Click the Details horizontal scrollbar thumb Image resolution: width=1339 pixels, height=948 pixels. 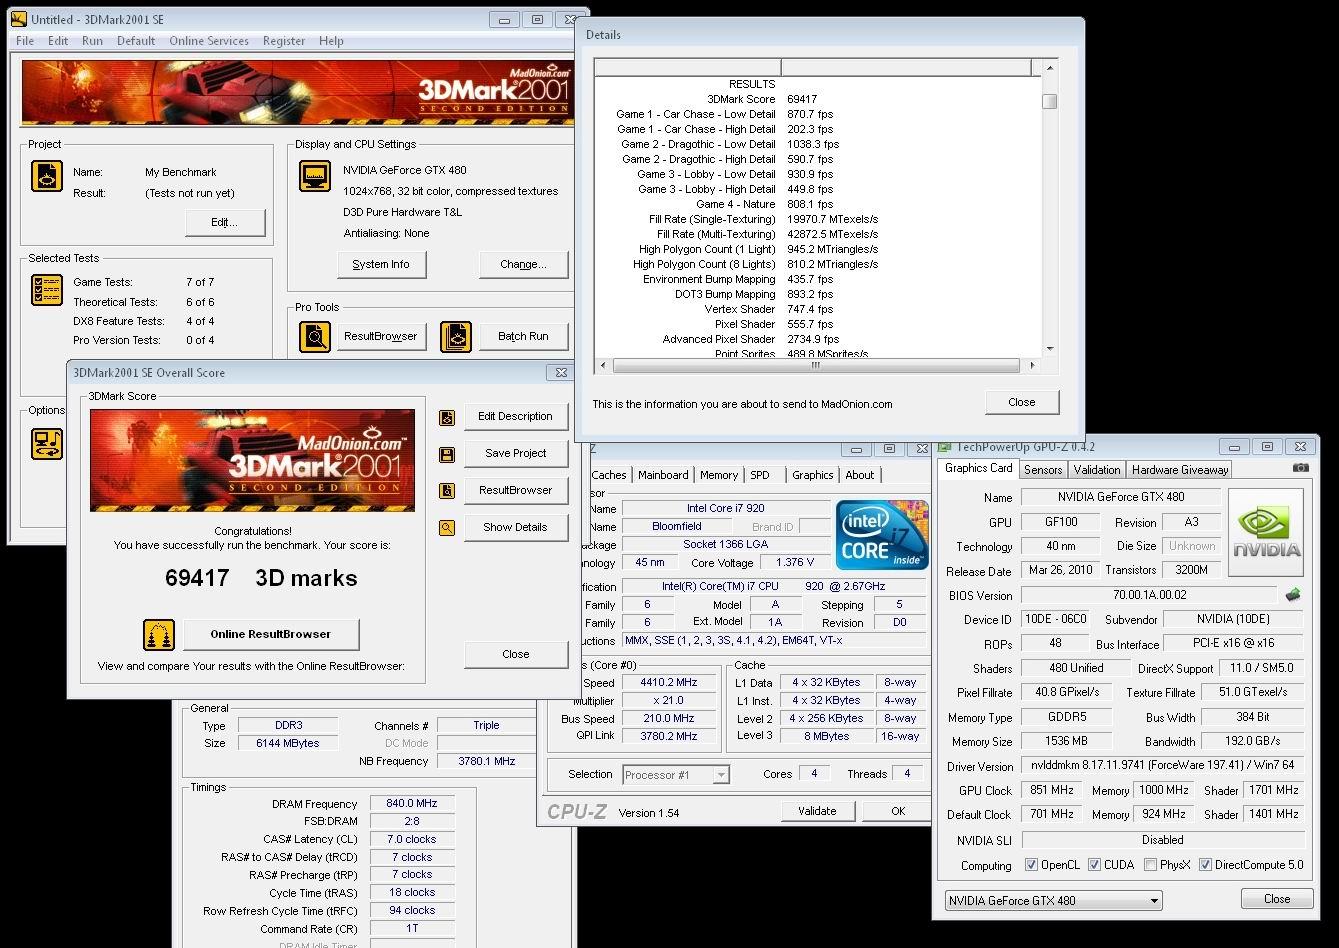(815, 366)
